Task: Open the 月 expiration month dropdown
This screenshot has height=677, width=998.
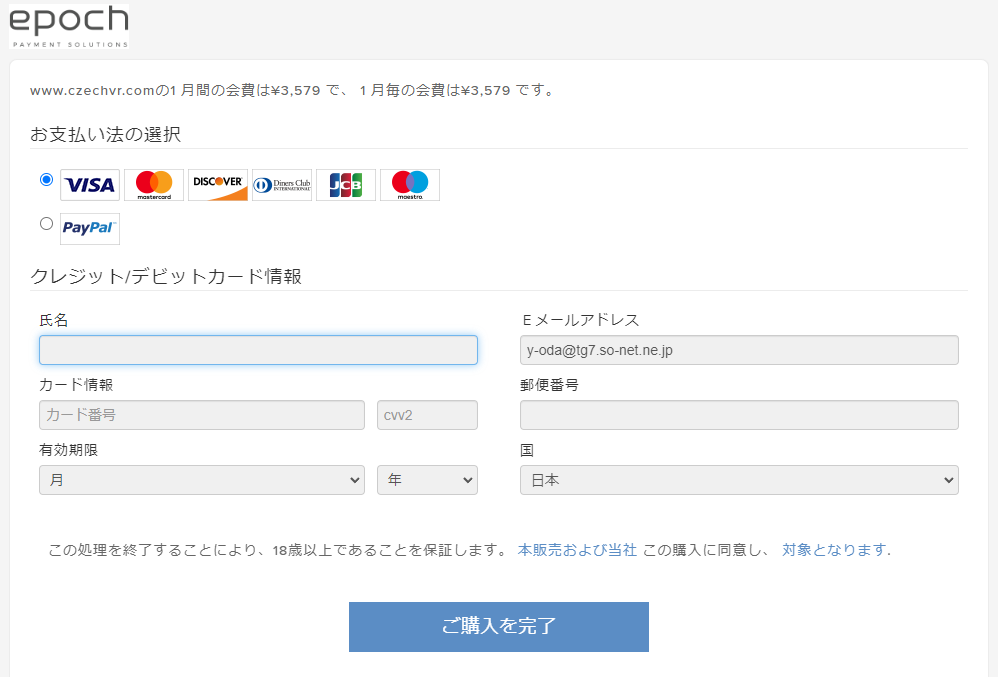Action: pos(202,480)
